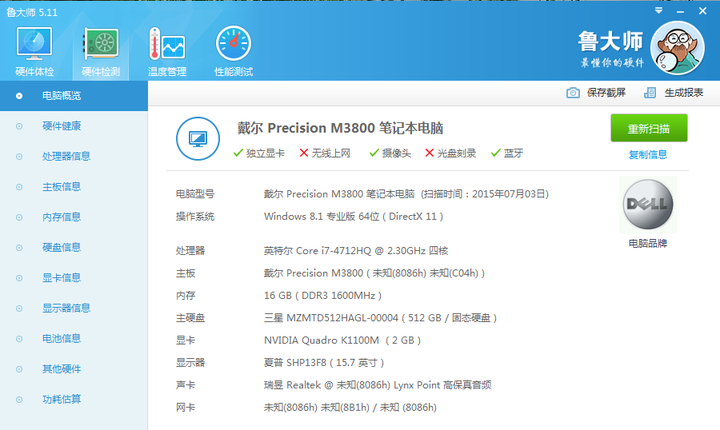This screenshot has width=720, height=430.
Task: Click the report icon for 生成报表
Action: coord(650,93)
